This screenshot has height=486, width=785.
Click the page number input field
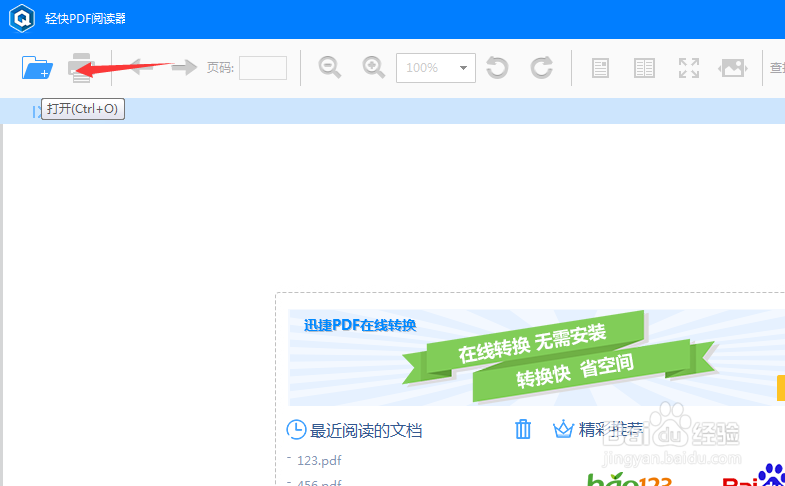pos(263,68)
